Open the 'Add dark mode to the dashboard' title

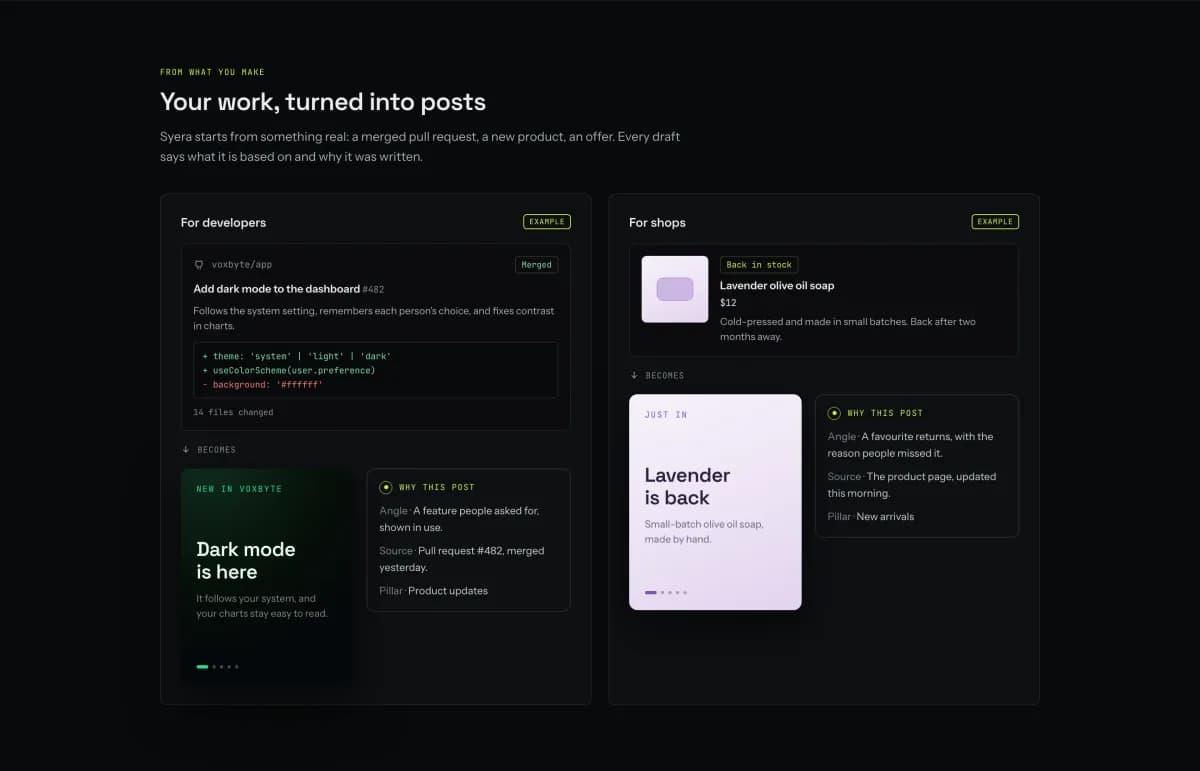(x=277, y=289)
